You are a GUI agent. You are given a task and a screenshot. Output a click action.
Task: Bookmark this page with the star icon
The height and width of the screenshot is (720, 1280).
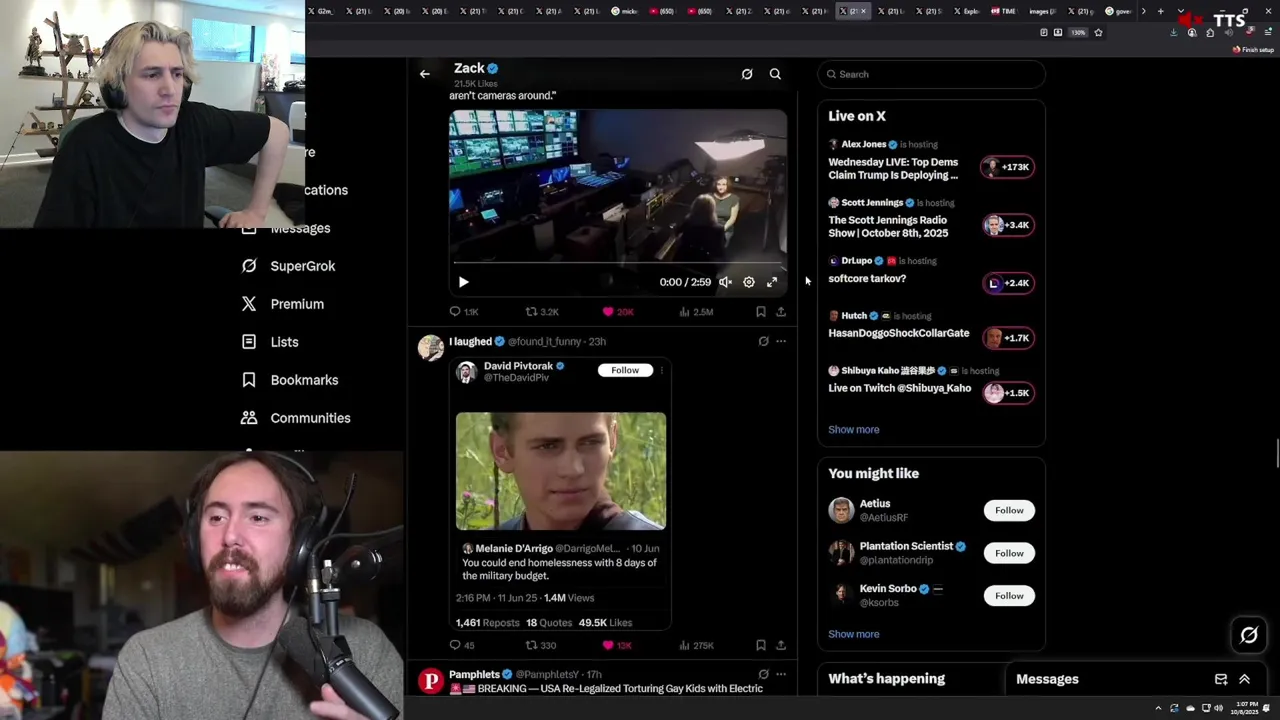(1098, 32)
